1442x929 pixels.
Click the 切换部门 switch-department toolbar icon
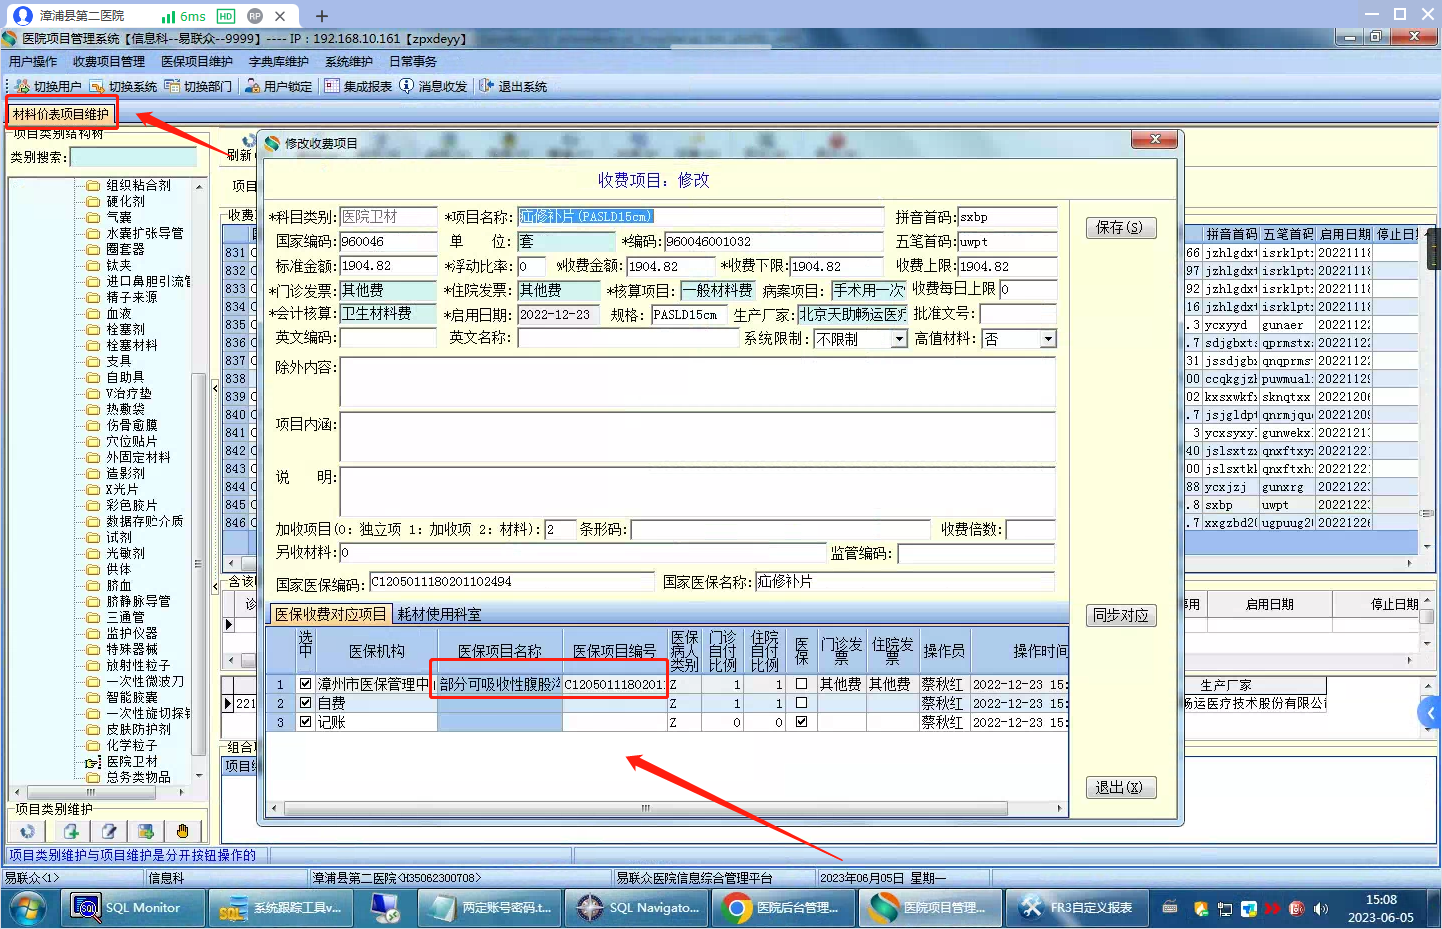click(172, 86)
